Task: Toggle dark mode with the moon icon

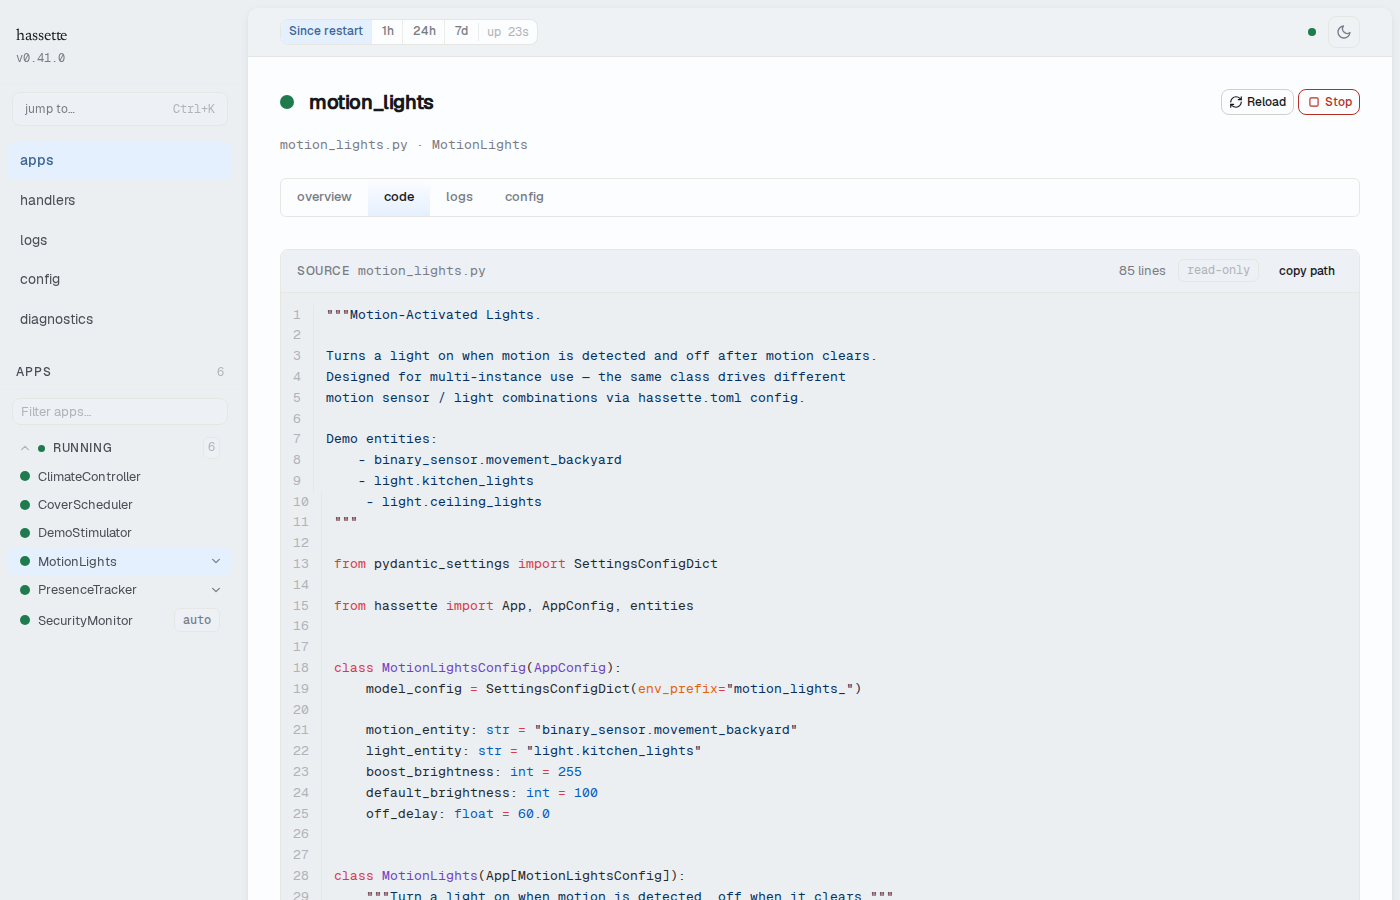Action: (1344, 32)
